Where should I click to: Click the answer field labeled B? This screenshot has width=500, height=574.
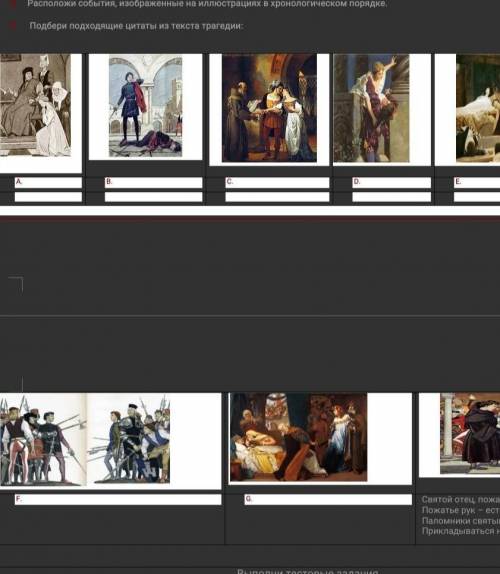pos(153,182)
